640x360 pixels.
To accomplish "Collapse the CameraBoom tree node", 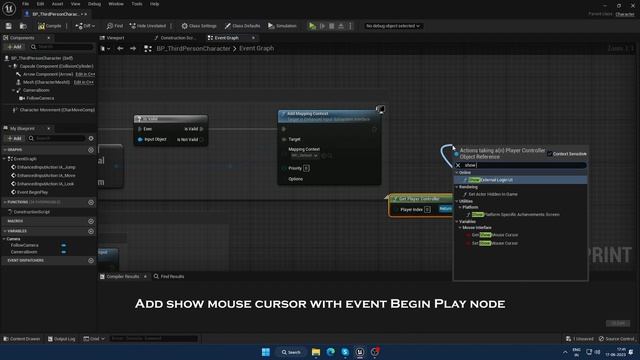I will coord(13,90).
